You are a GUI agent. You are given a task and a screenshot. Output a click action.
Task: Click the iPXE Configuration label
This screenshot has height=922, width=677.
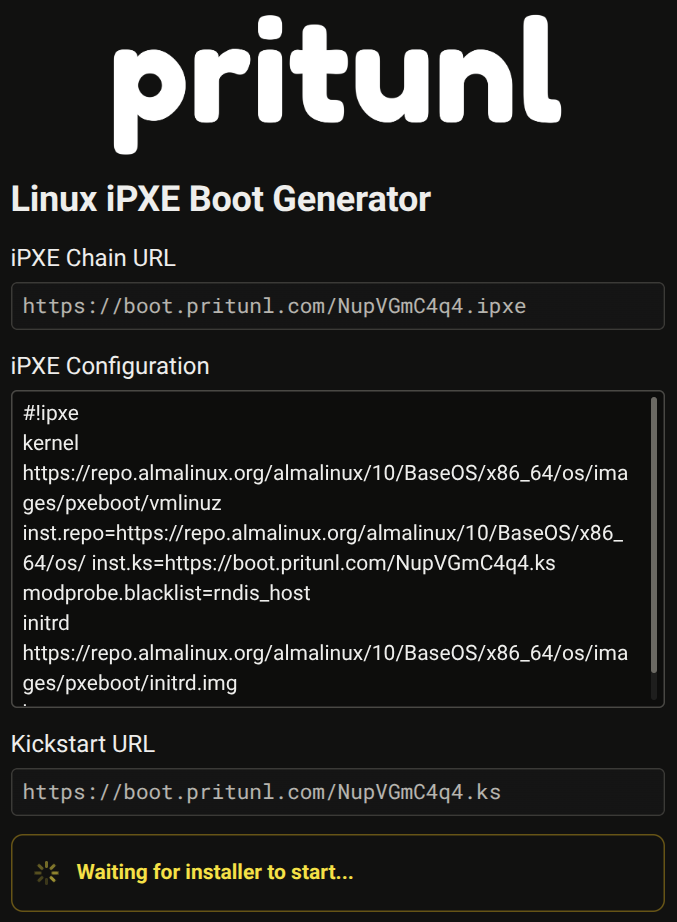pyautogui.click(x=110, y=366)
